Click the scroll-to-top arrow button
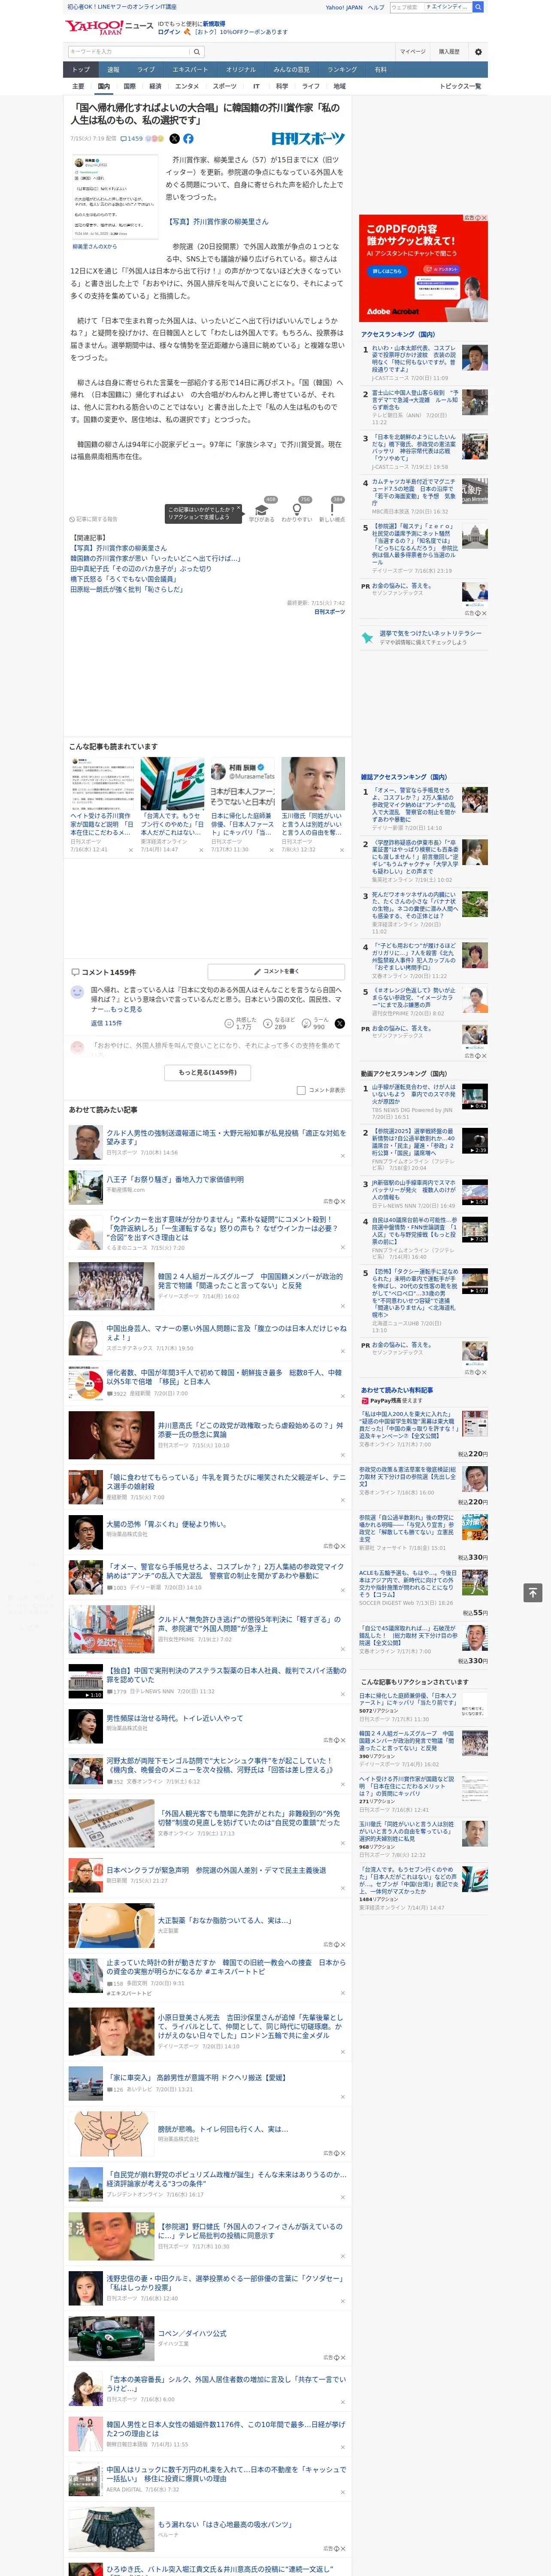Viewport: 551px width, 2576px height. click(x=533, y=1592)
